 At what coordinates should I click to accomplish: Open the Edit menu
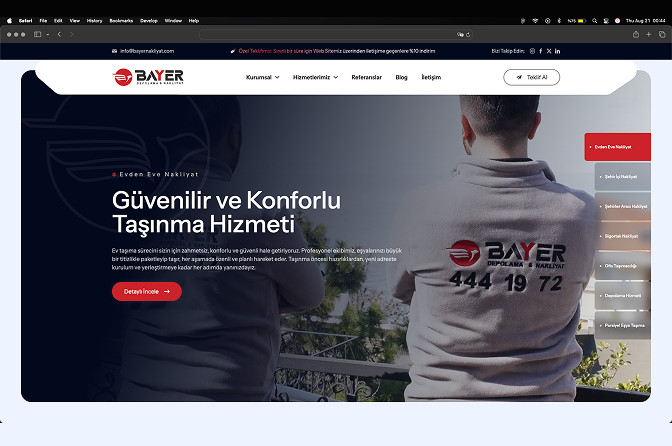tap(58, 21)
